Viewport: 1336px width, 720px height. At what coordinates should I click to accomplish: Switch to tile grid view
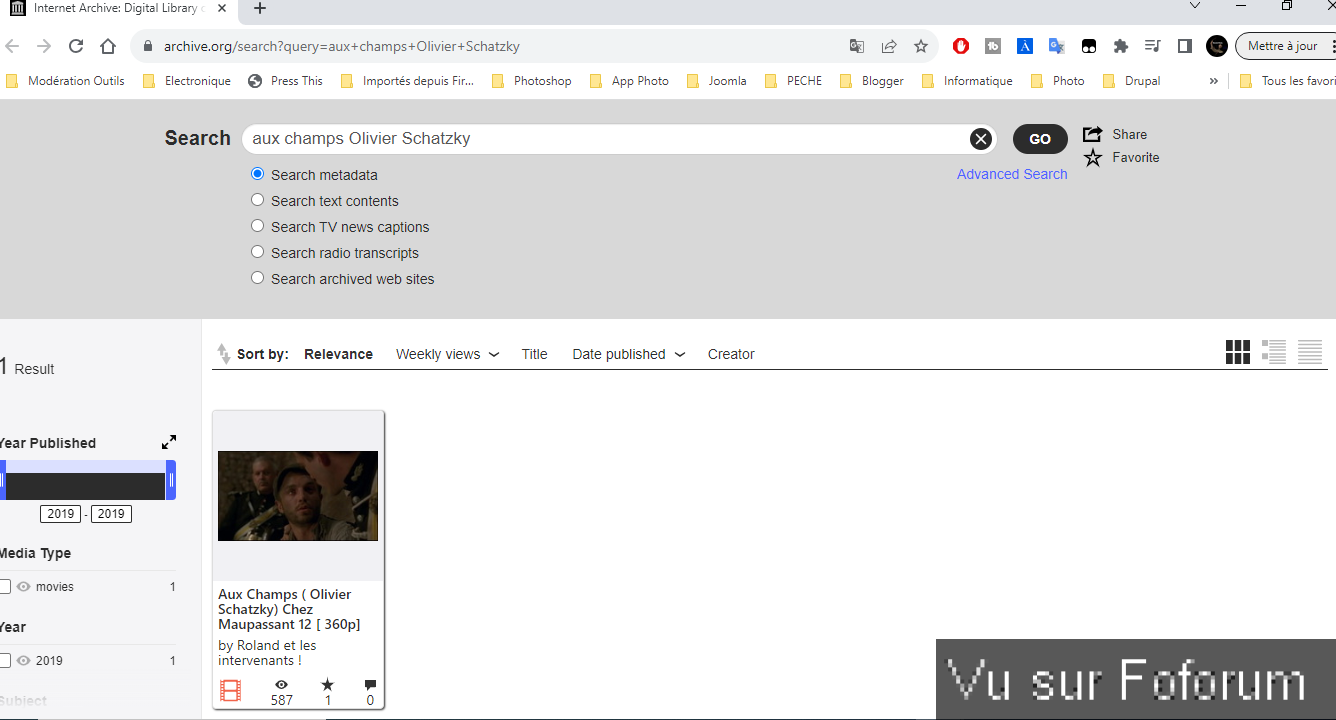[1237, 352]
